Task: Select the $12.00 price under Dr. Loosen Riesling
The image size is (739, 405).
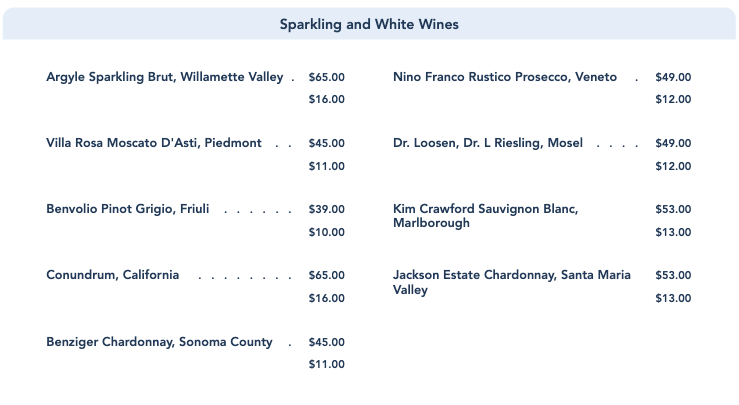Action: (673, 166)
